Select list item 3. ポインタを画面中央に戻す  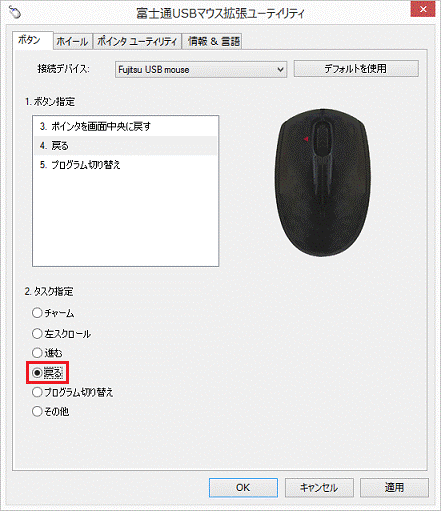[125, 126]
